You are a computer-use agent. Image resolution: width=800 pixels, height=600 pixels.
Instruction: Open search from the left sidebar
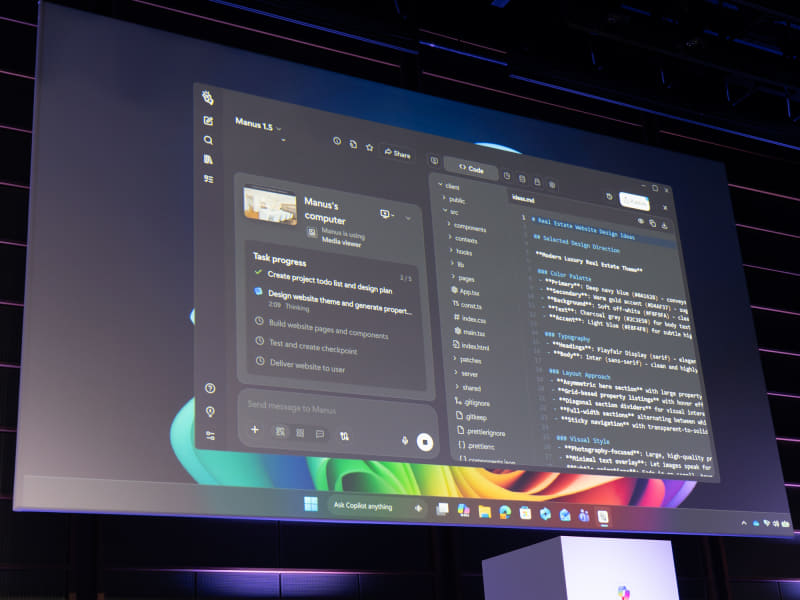208,140
